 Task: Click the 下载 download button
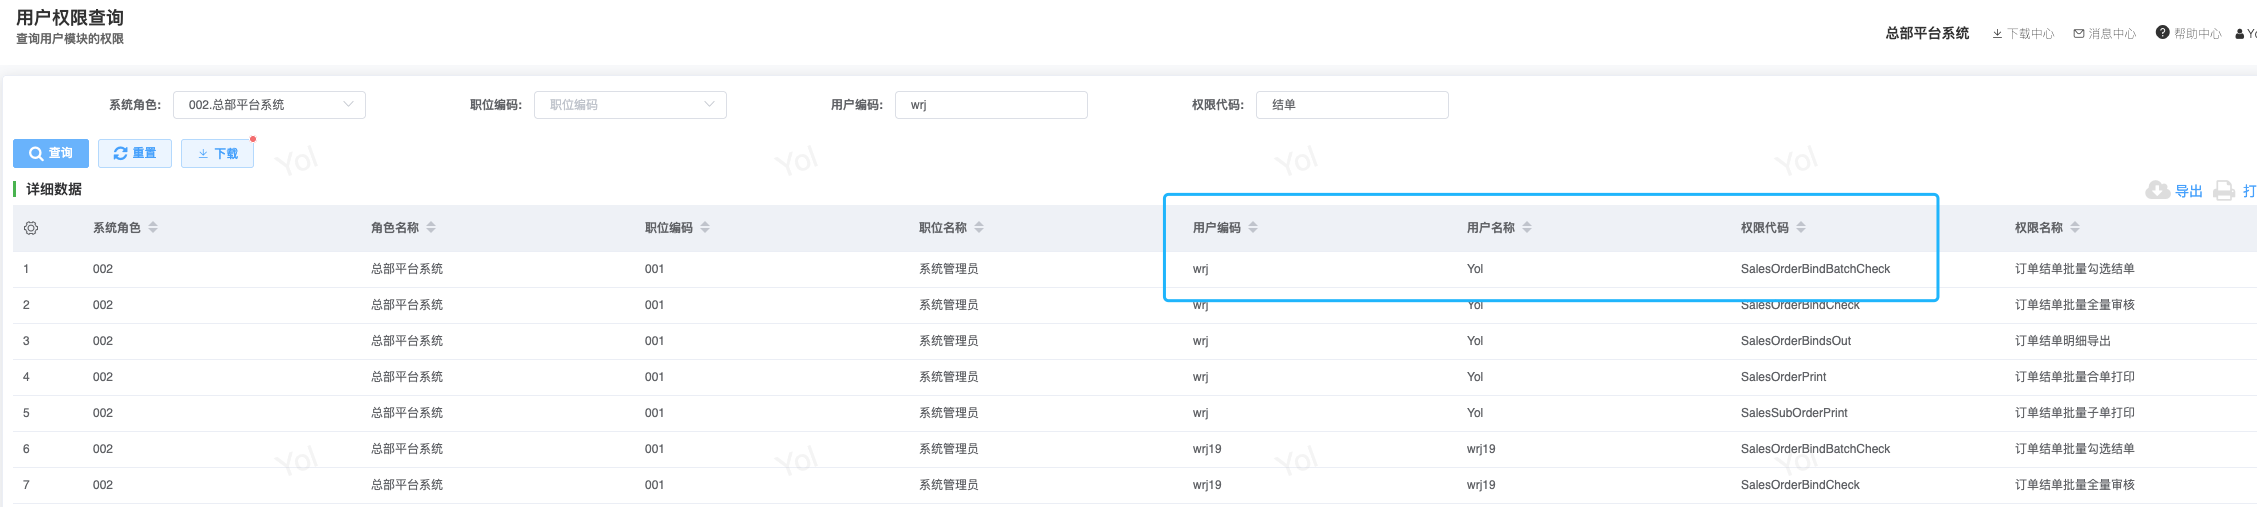[217, 153]
